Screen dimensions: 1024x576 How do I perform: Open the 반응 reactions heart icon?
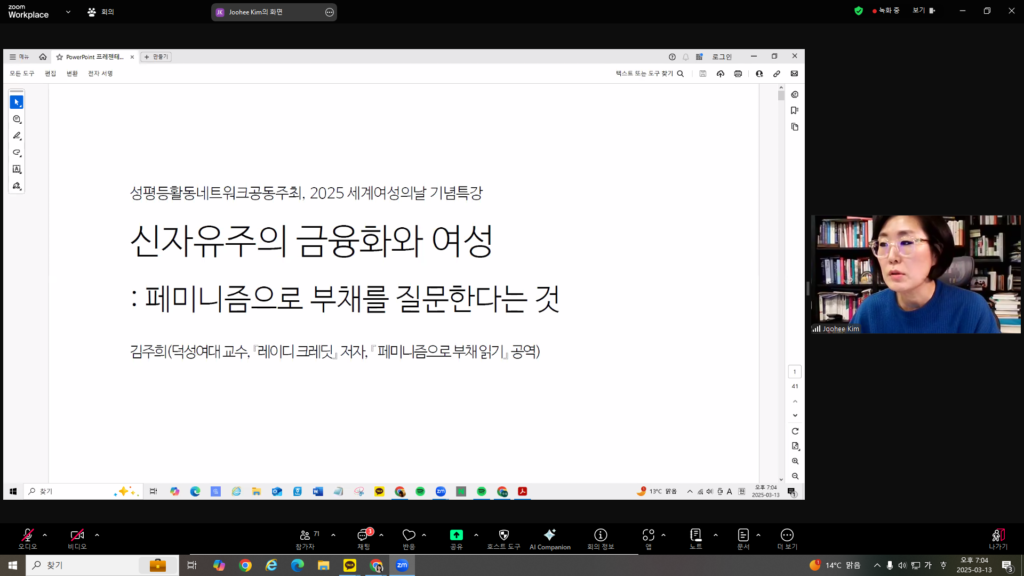(x=409, y=538)
